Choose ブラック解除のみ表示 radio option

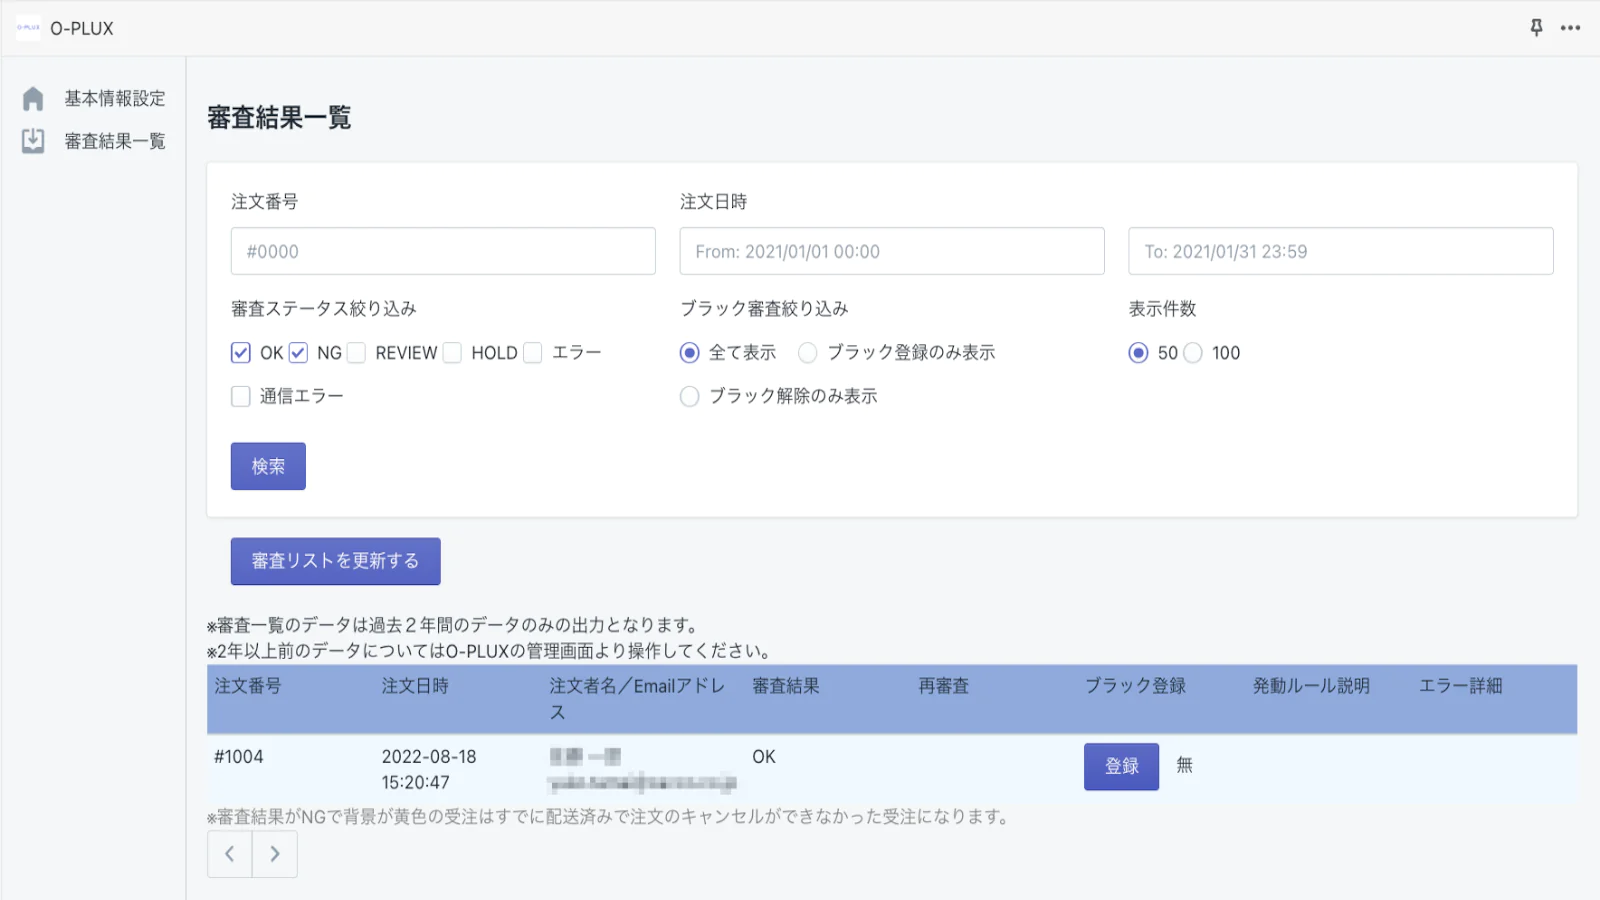point(689,397)
